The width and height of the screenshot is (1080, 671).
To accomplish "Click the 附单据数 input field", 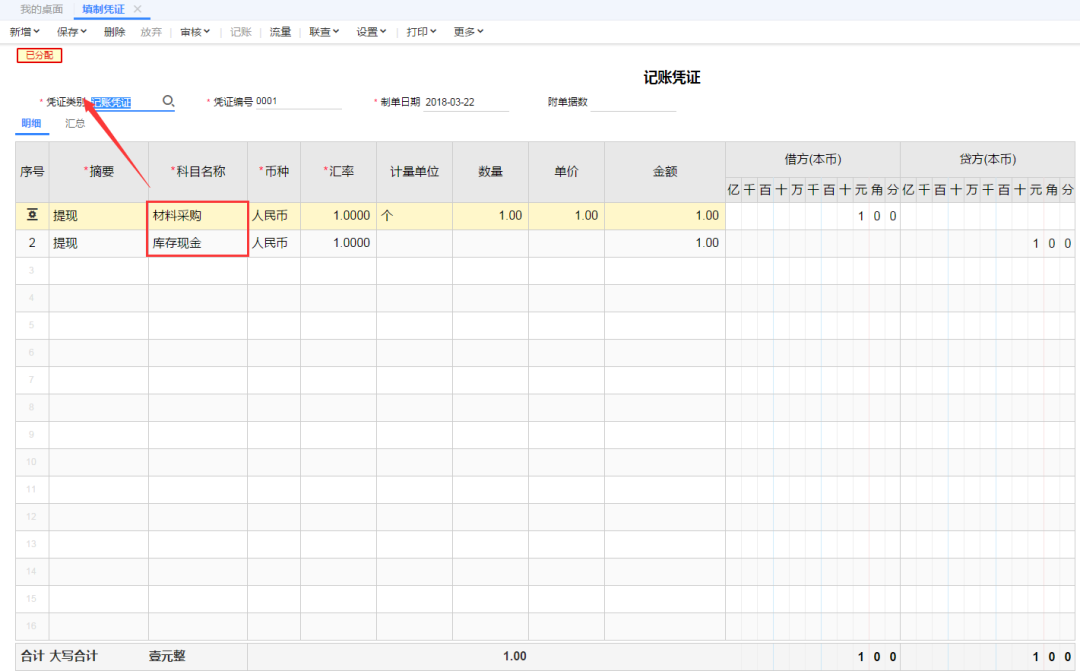I will 633,102.
